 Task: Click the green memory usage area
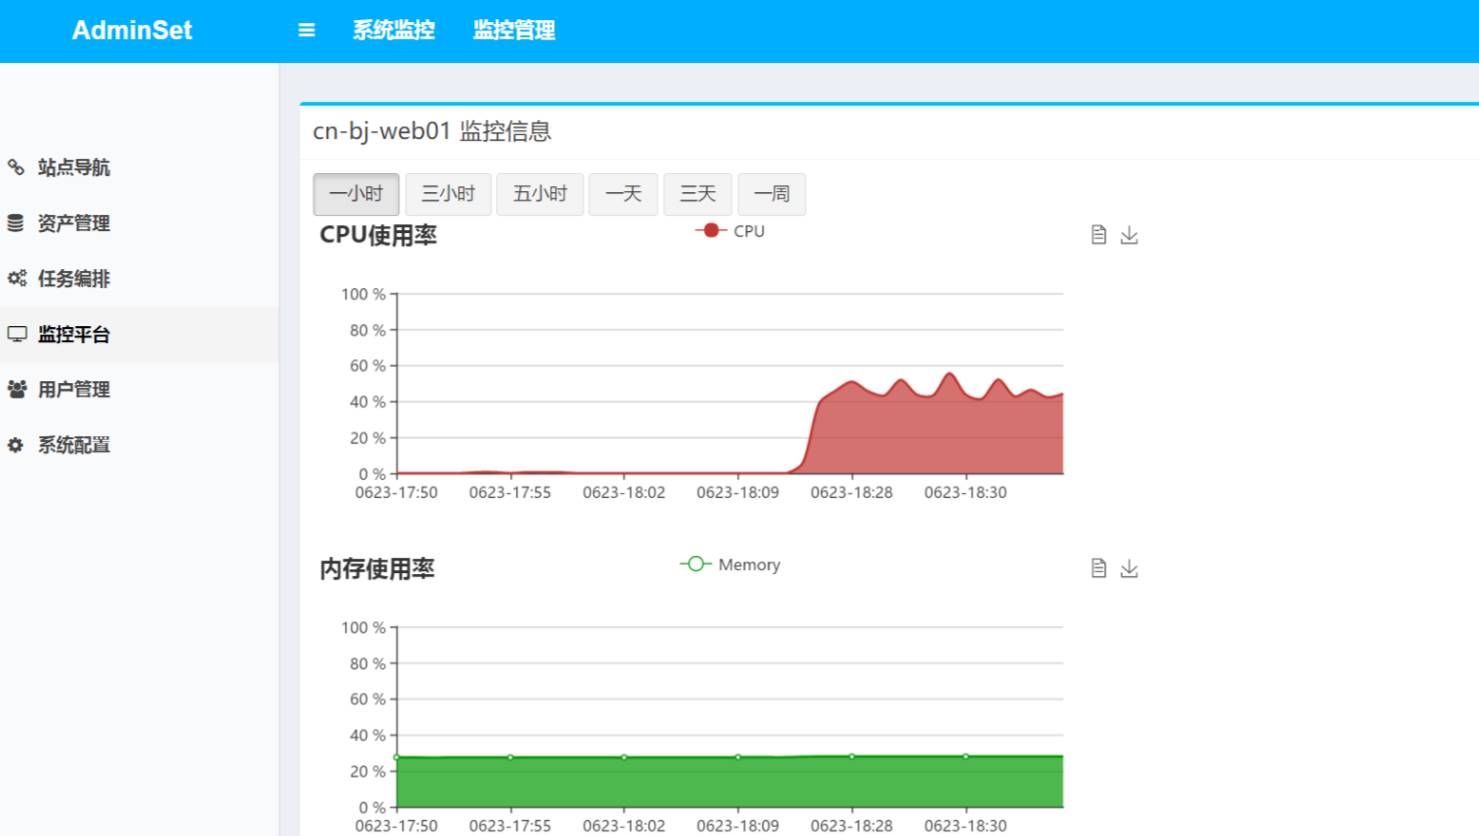coord(730,782)
